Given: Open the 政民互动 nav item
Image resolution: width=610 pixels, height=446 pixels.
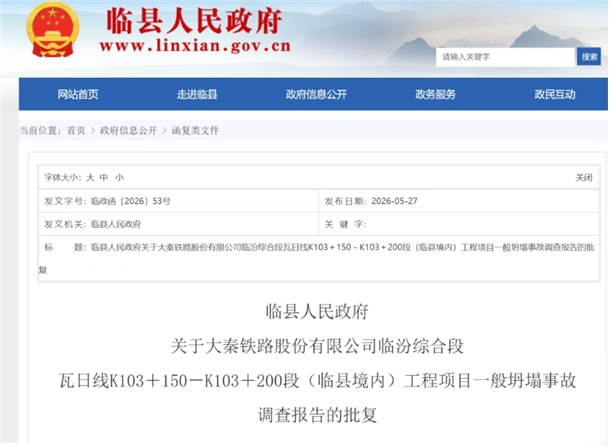Looking at the screenshot, I should 555,94.
